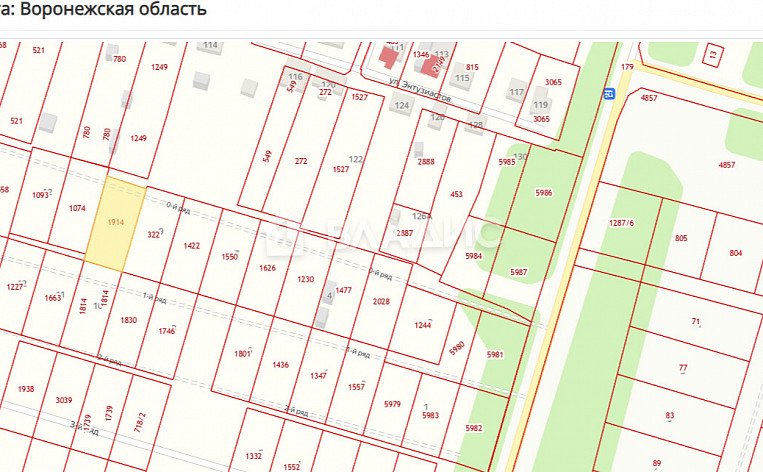Click the parcel label 5987
The height and width of the screenshot is (472, 763).
pyautogui.click(x=519, y=272)
